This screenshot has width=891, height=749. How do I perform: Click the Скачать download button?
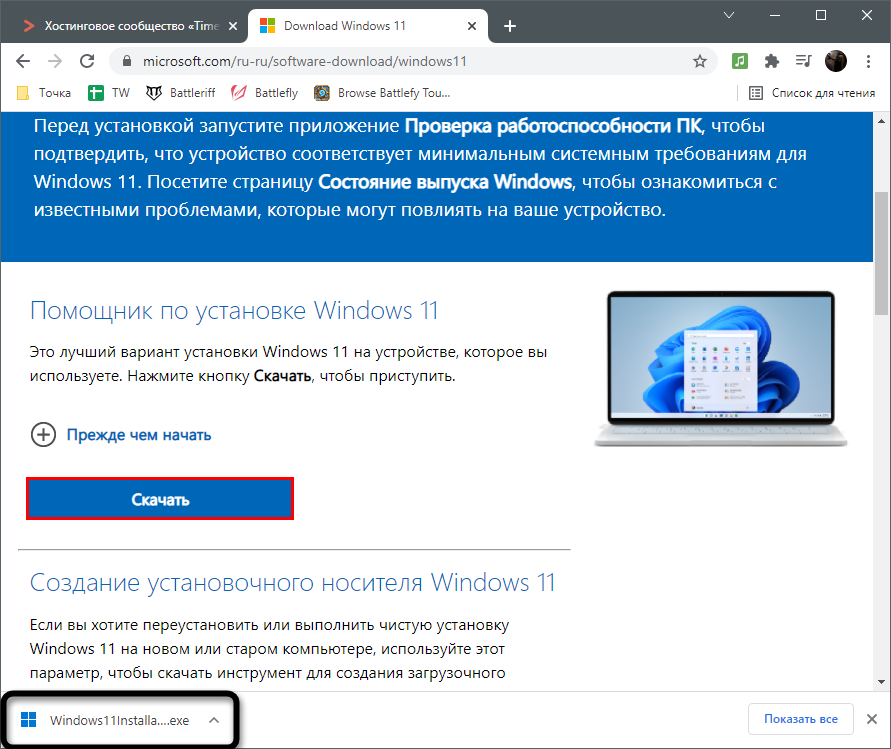[x=160, y=498]
